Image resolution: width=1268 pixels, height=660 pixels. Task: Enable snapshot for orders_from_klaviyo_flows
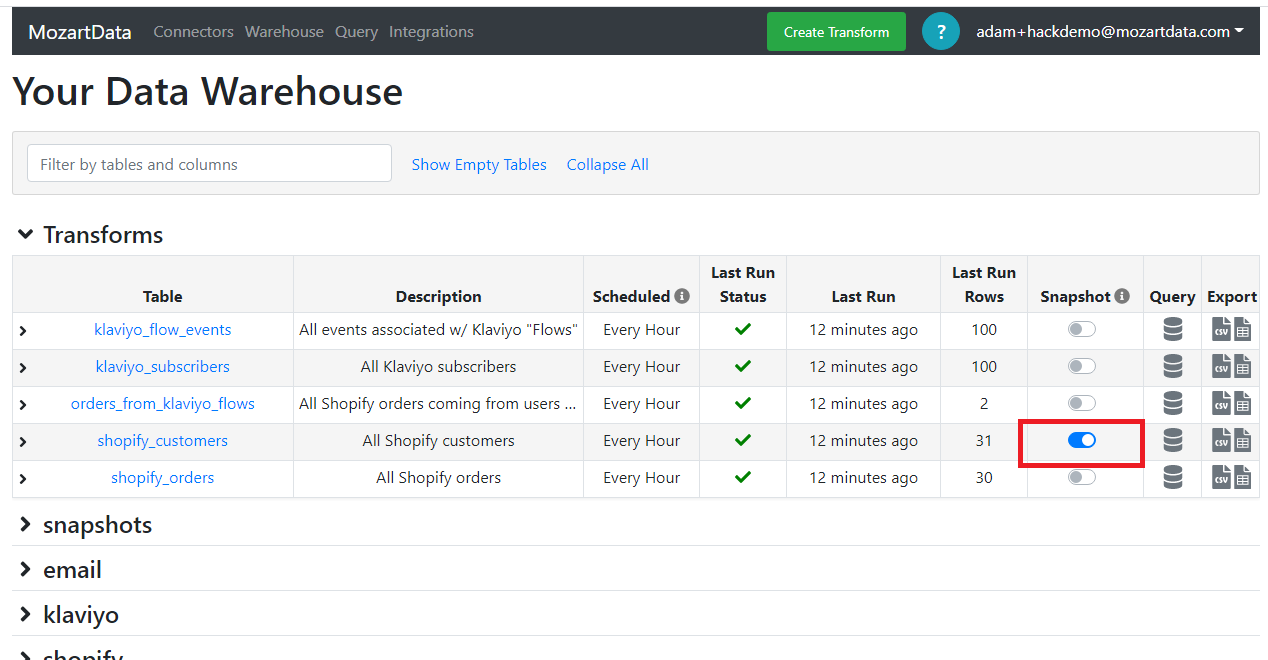pos(1082,403)
